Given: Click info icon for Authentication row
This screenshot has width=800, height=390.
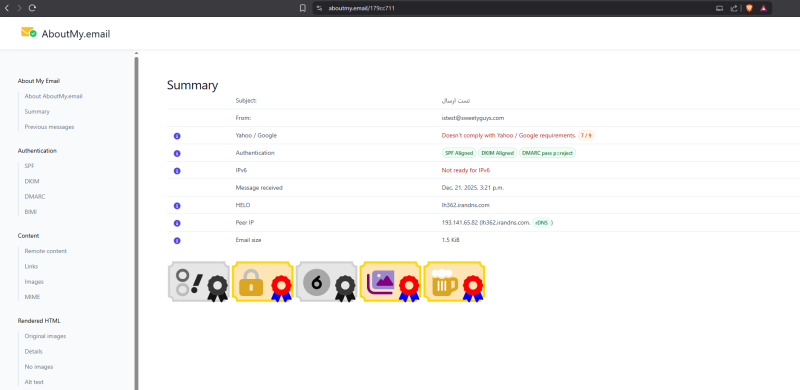Looking at the screenshot, I should (177, 153).
